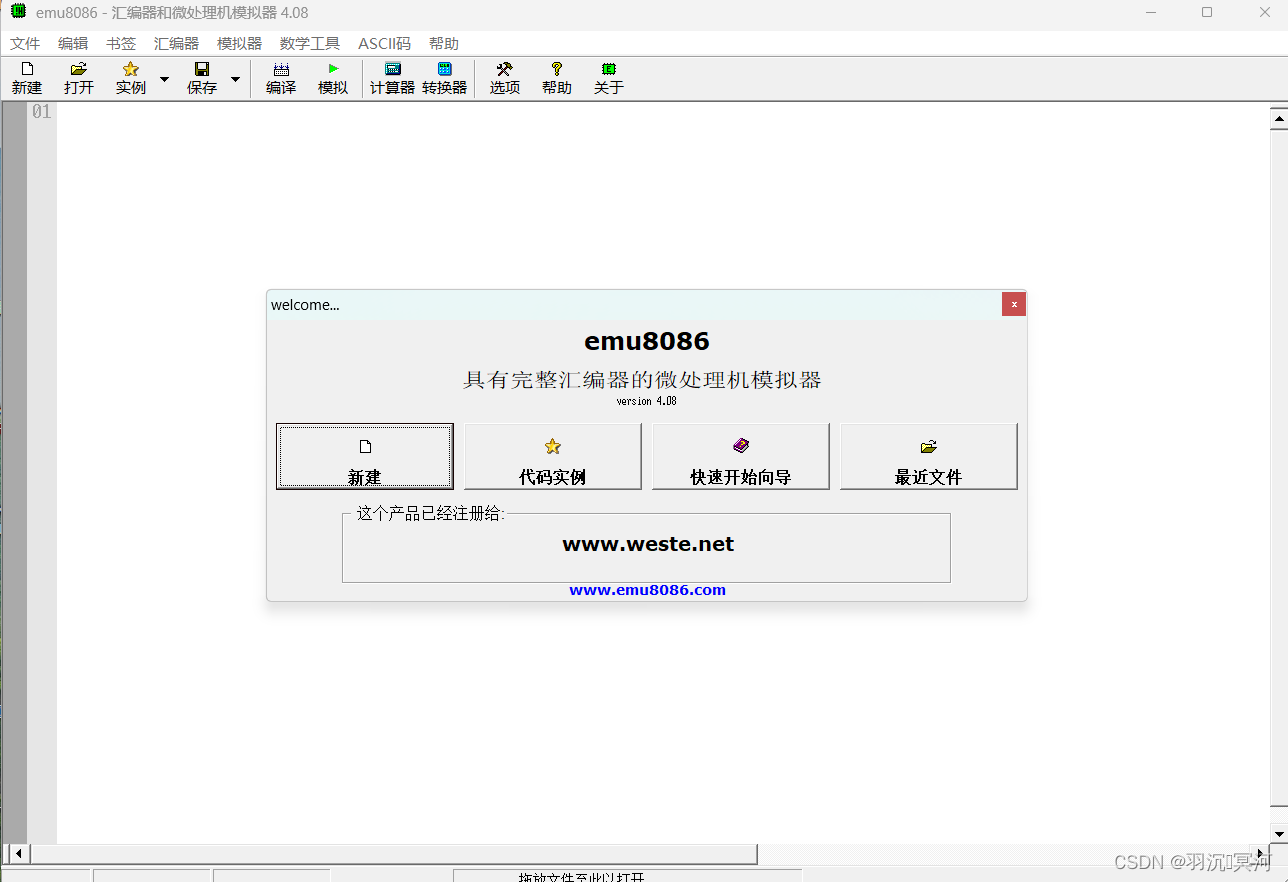This screenshot has height=882, width=1288.
Task: Show about dialog with 关于 icon
Action: pos(608,77)
